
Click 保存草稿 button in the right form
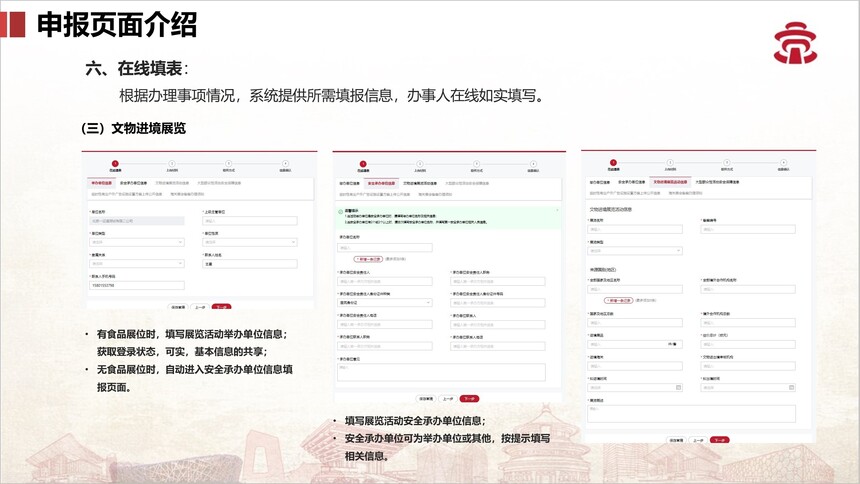click(676, 440)
